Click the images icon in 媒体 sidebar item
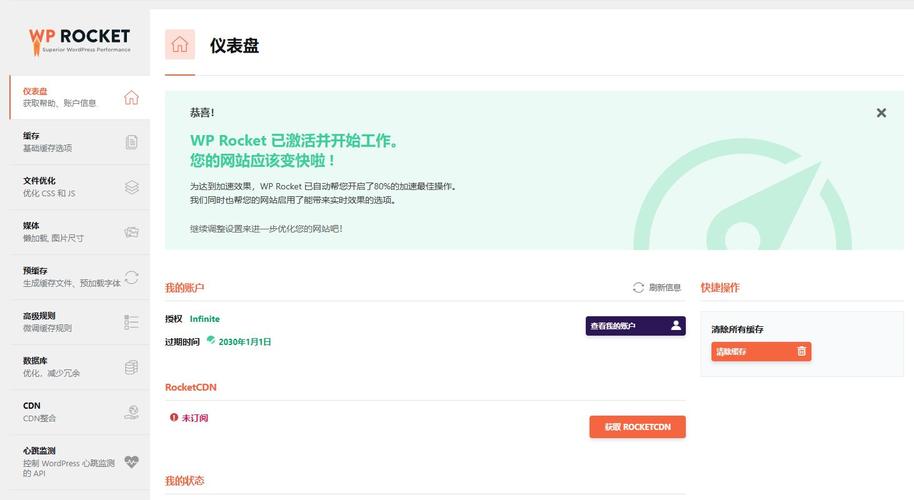 132,232
